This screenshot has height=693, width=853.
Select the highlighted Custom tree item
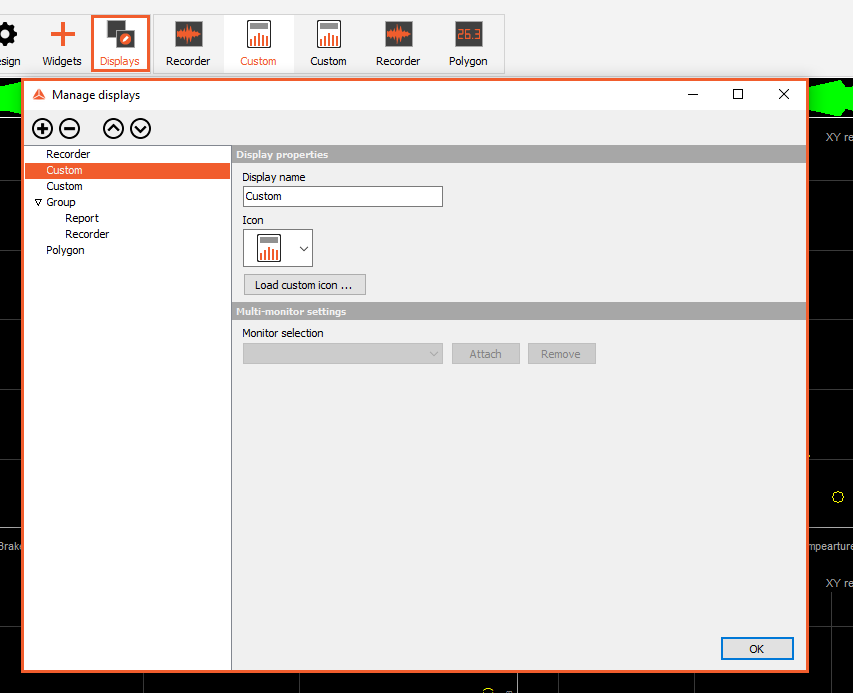point(127,170)
